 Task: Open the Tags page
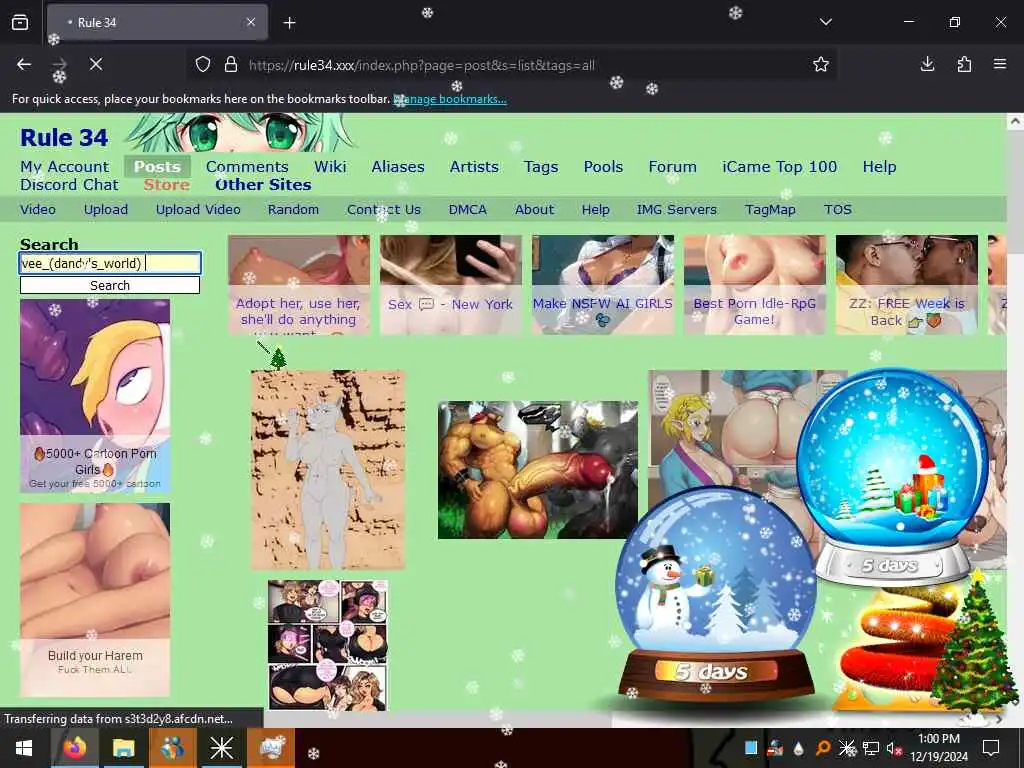541,167
